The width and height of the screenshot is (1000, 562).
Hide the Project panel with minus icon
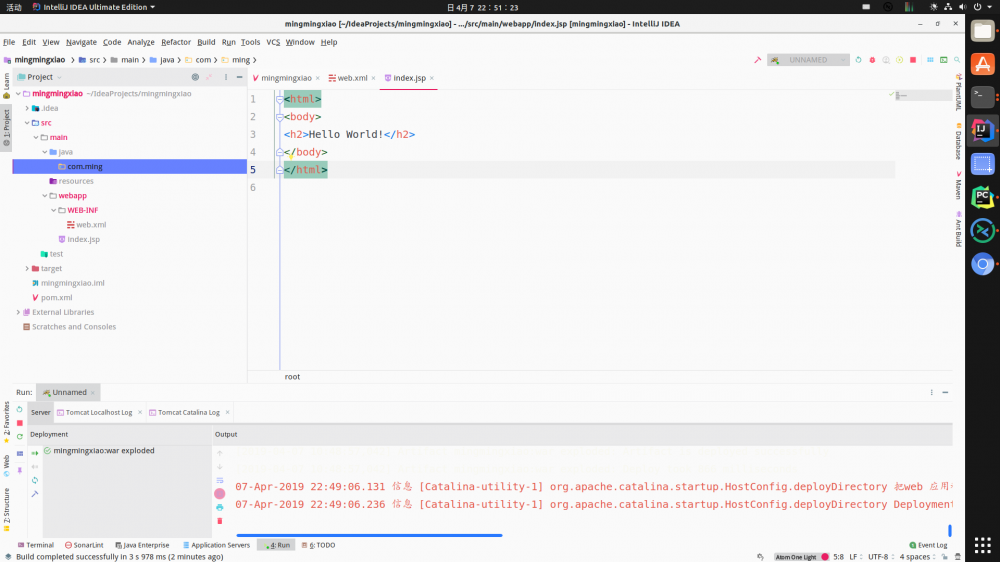tap(240, 77)
